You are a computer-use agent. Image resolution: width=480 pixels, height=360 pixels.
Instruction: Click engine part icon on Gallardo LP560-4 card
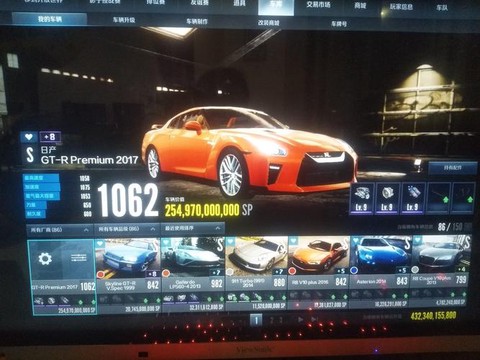(x=168, y=298)
